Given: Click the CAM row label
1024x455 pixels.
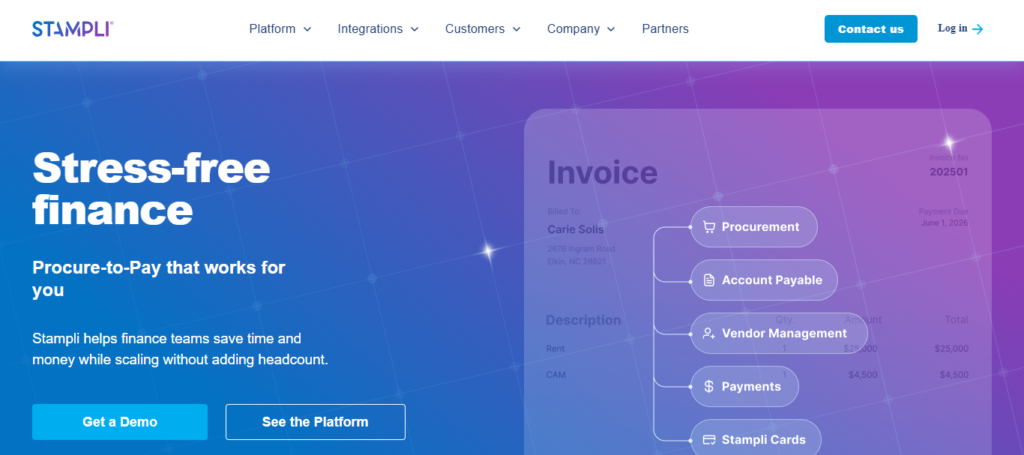Looking at the screenshot, I should (556, 375).
